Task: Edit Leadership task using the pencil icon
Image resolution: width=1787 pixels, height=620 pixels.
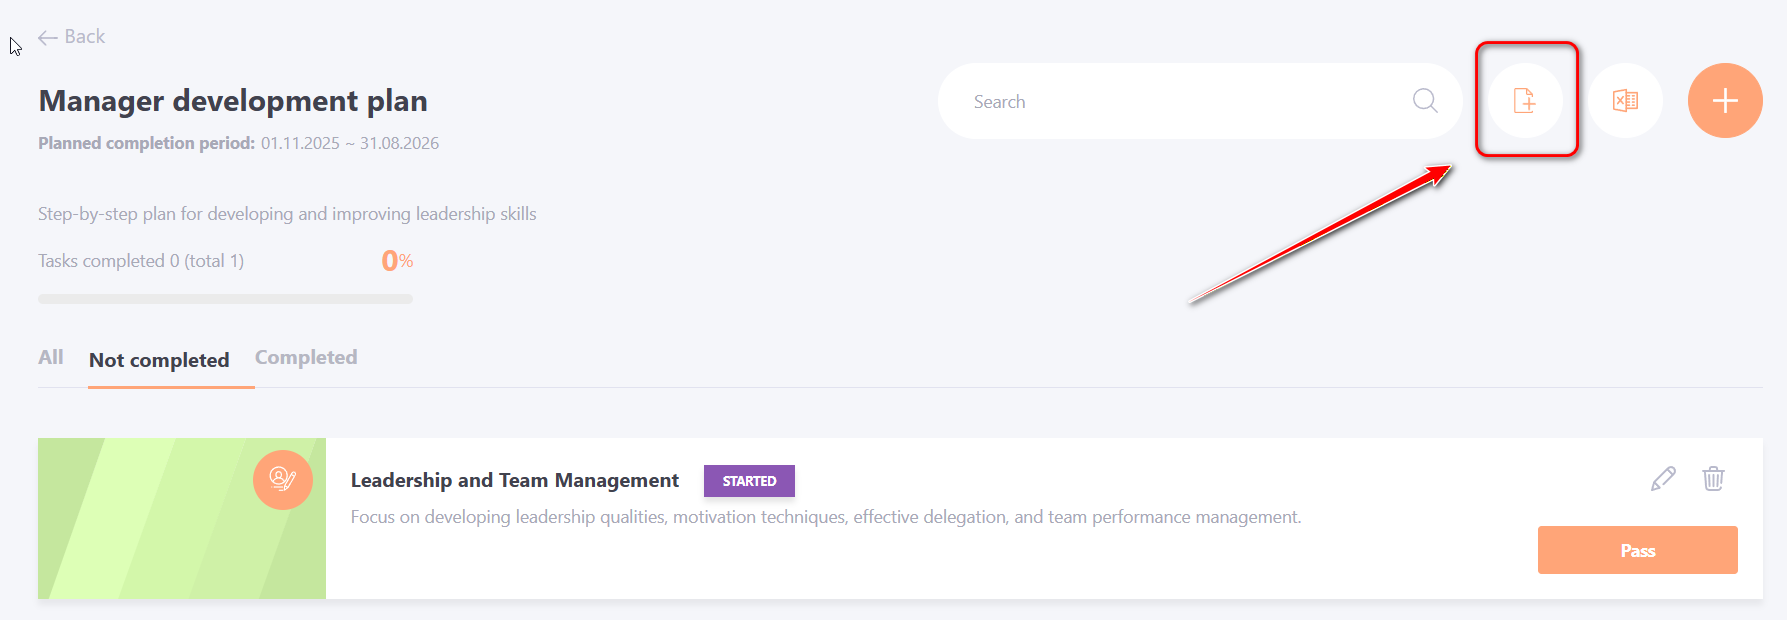Action: pyautogui.click(x=1662, y=479)
